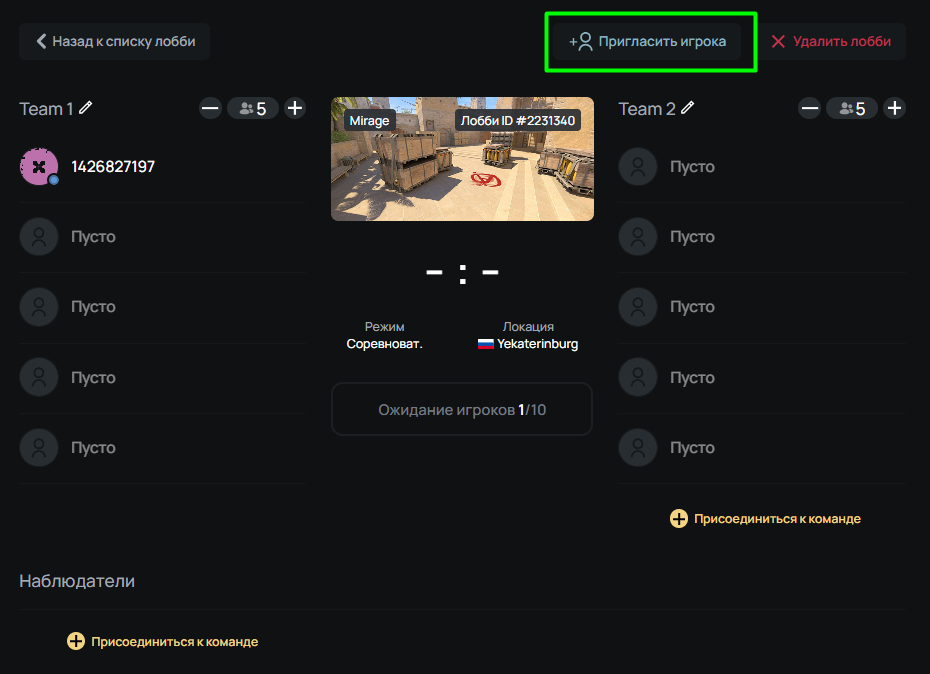This screenshot has height=674, width=930.
Task: Open the Mirage map thumbnail
Action: coord(462,159)
